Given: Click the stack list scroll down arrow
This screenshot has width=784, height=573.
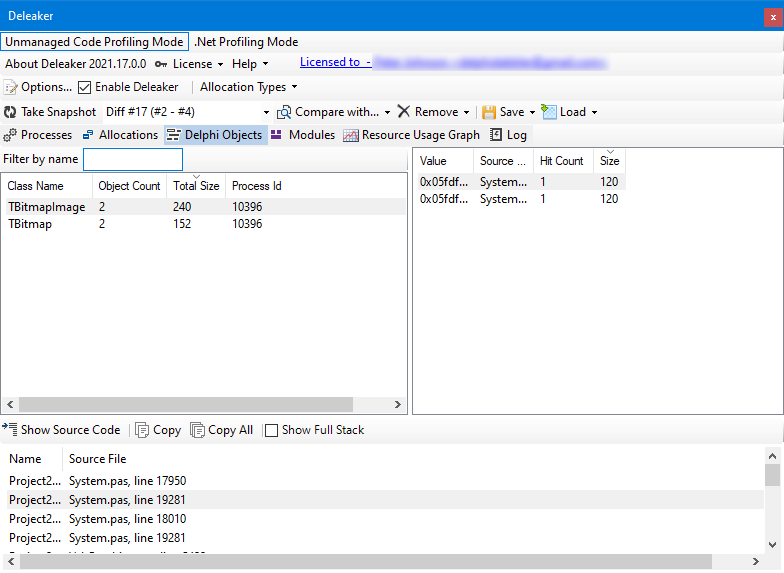Looking at the screenshot, I should (x=772, y=544).
